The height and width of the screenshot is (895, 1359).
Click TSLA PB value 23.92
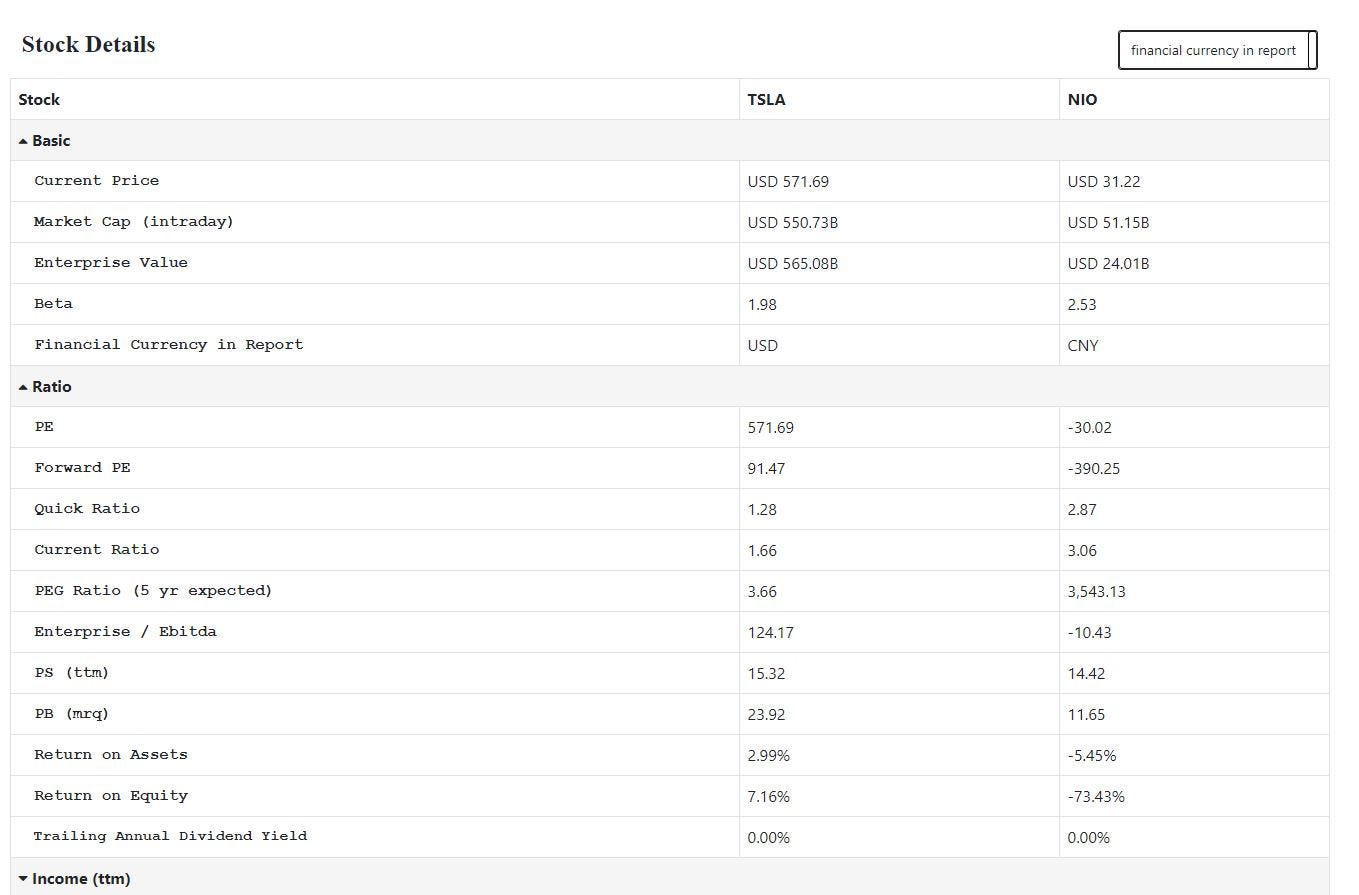coord(766,715)
